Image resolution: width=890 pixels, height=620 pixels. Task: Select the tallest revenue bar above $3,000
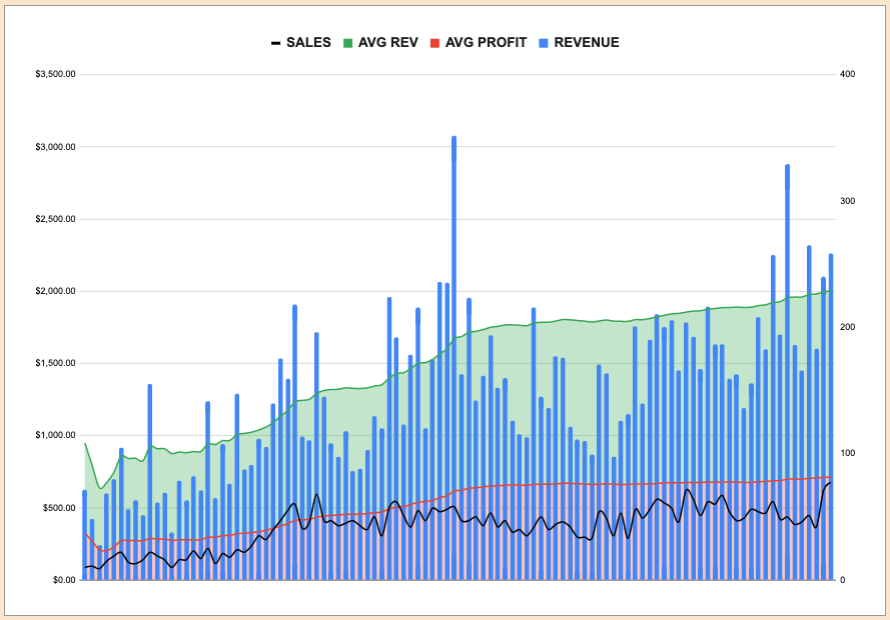pos(454,358)
